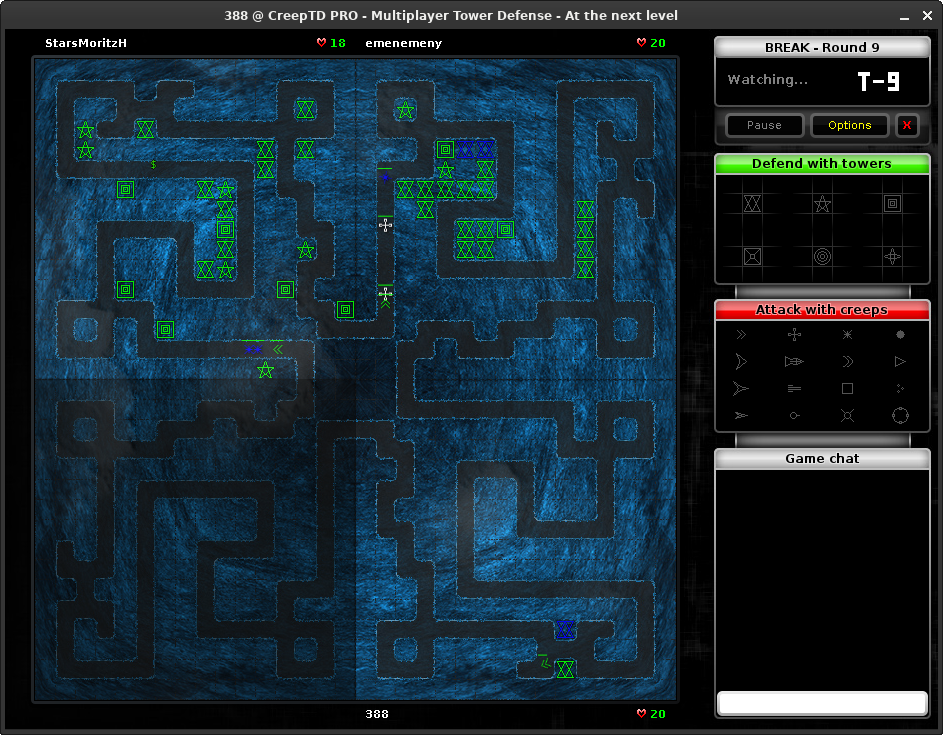Switch to player StarsMoritzH's view
This screenshot has width=943, height=735.
pyautogui.click(x=84, y=42)
